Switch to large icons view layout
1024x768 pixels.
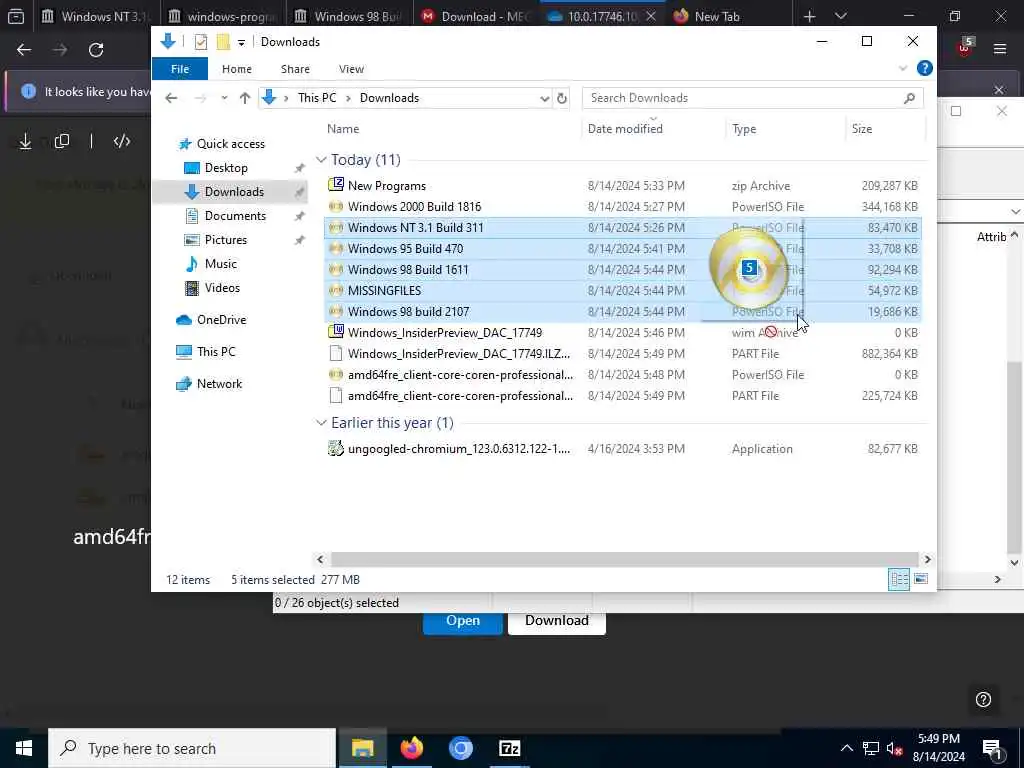(x=921, y=579)
